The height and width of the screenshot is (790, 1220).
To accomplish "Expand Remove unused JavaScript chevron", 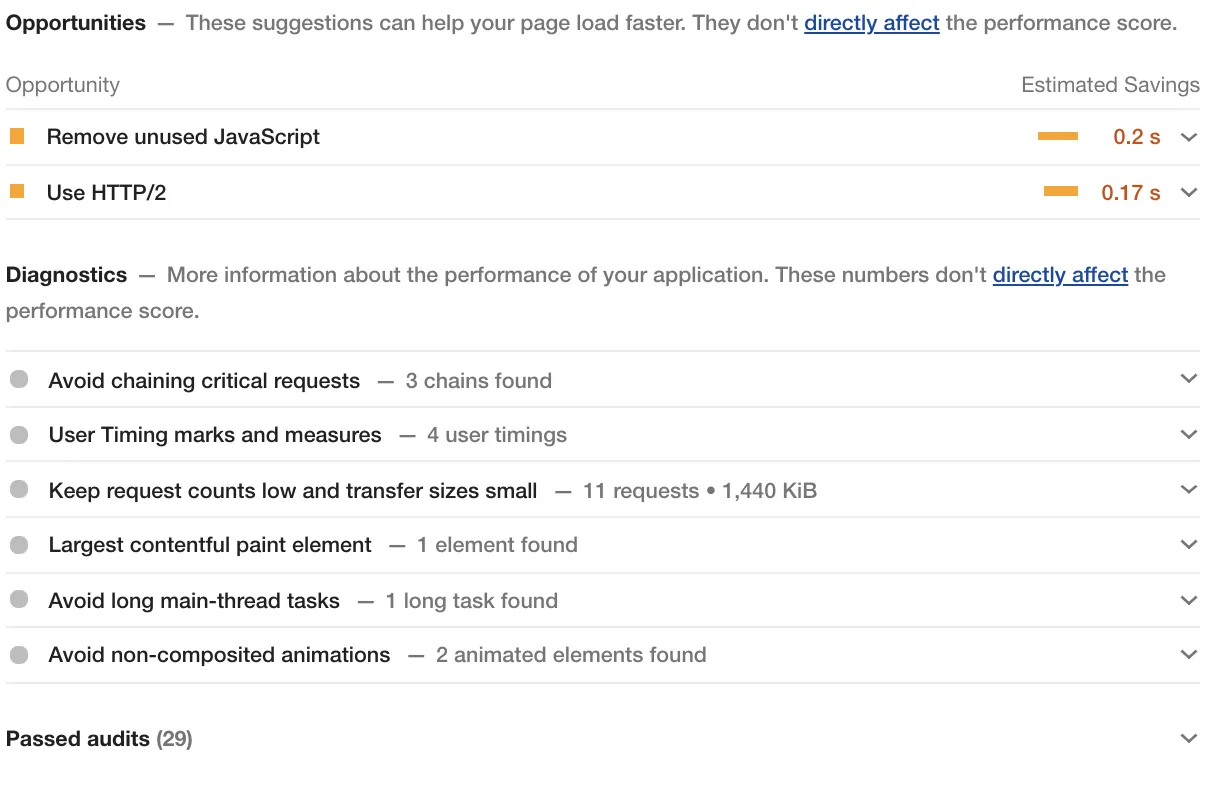I will tap(1188, 137).
